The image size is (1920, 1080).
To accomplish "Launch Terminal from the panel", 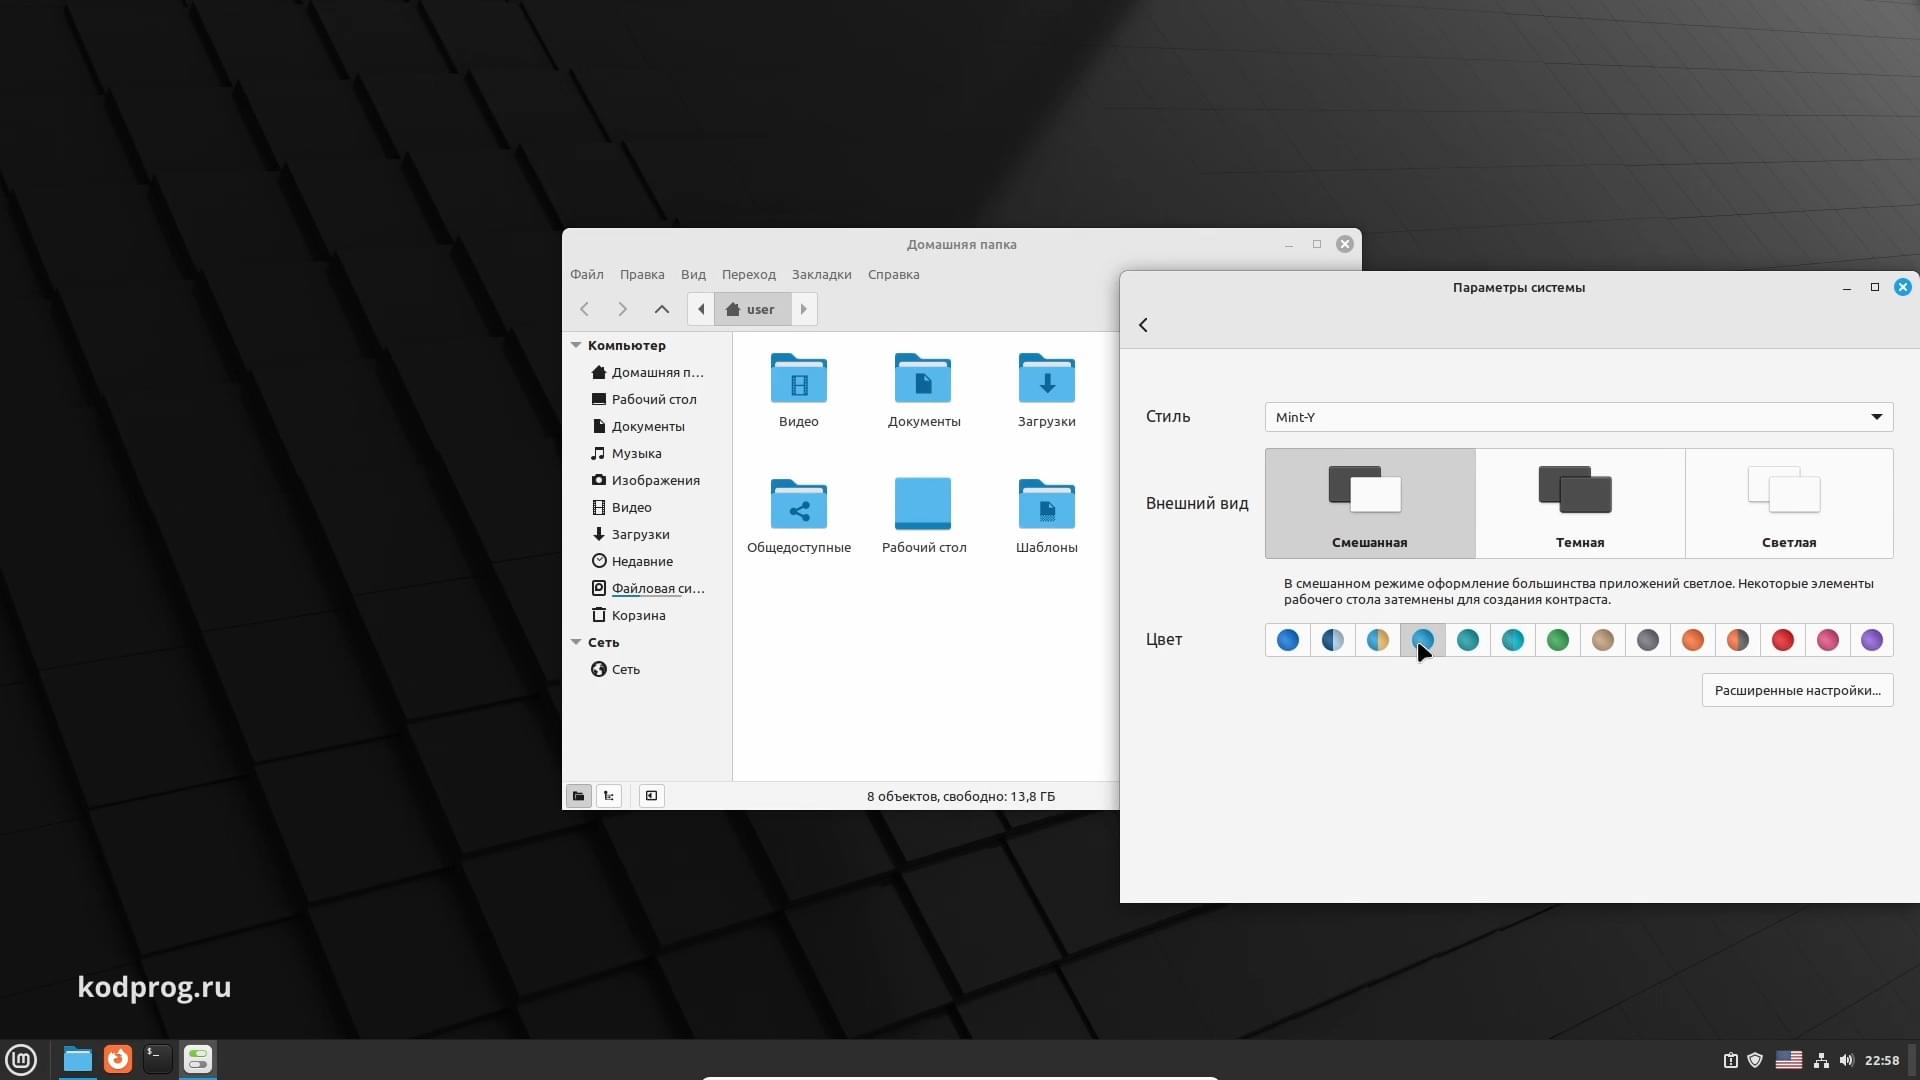I will 158,1059.
